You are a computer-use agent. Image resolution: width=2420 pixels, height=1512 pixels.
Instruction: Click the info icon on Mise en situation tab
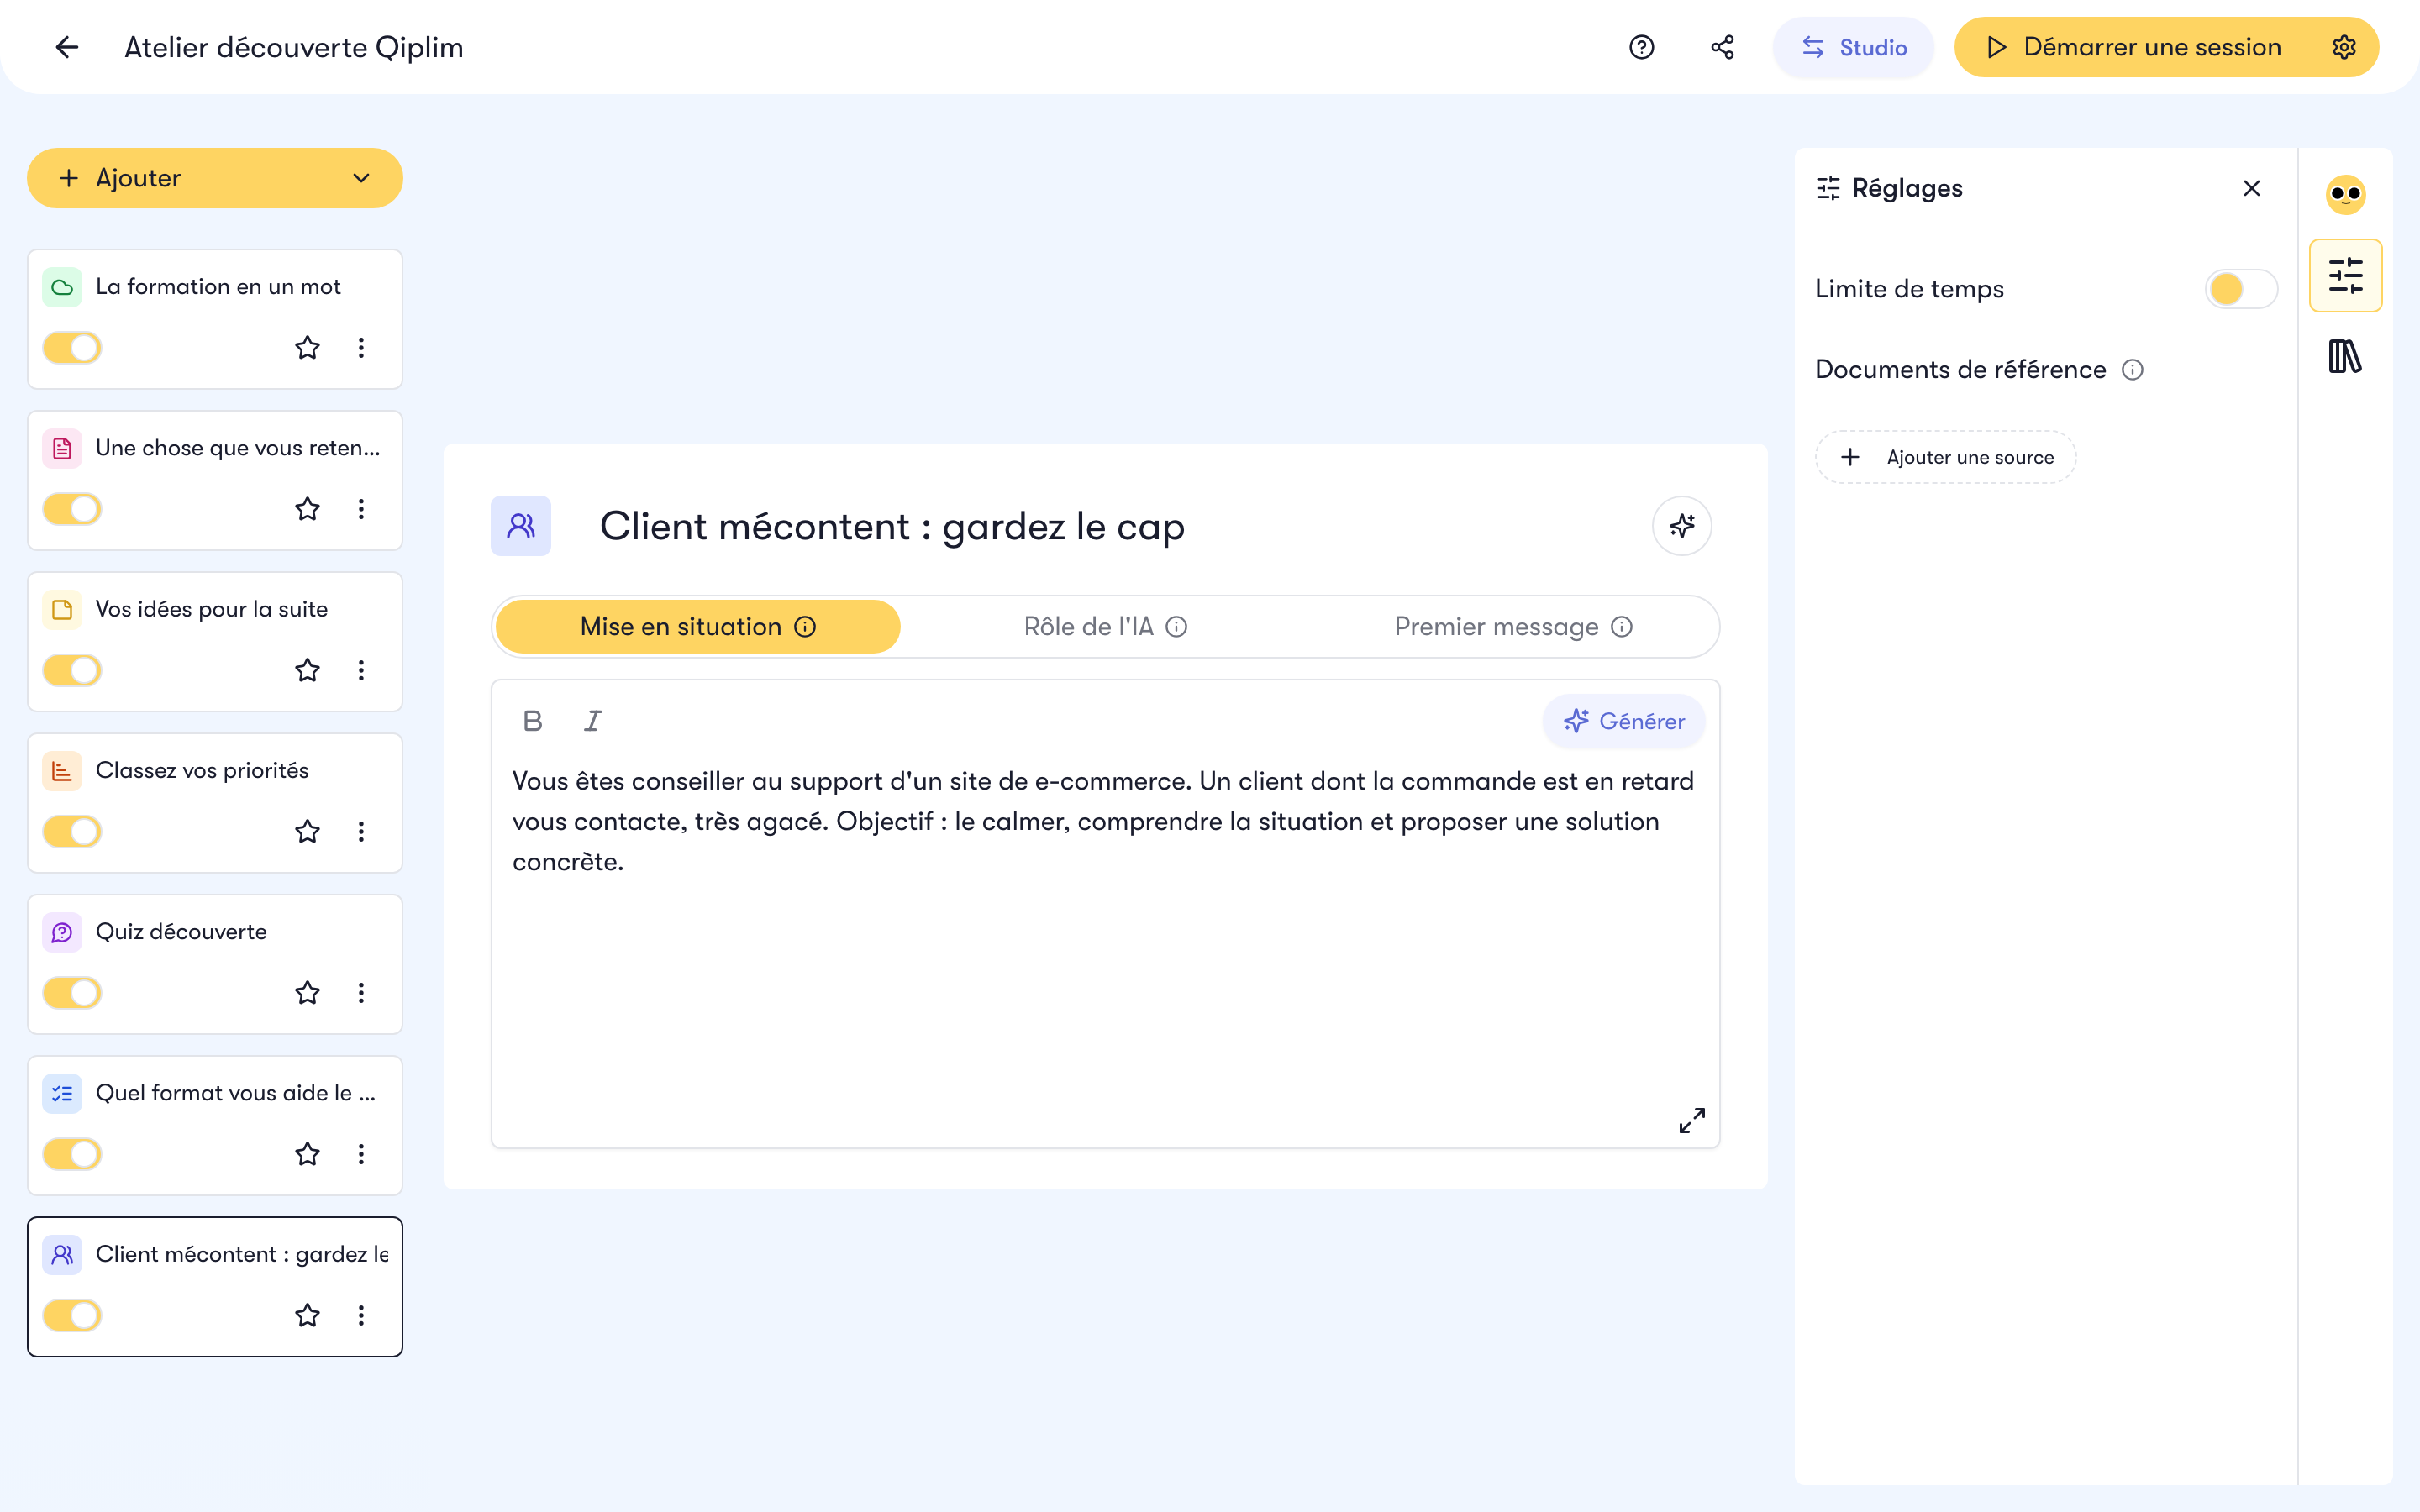pyautogui.click(x=805, y=627)
